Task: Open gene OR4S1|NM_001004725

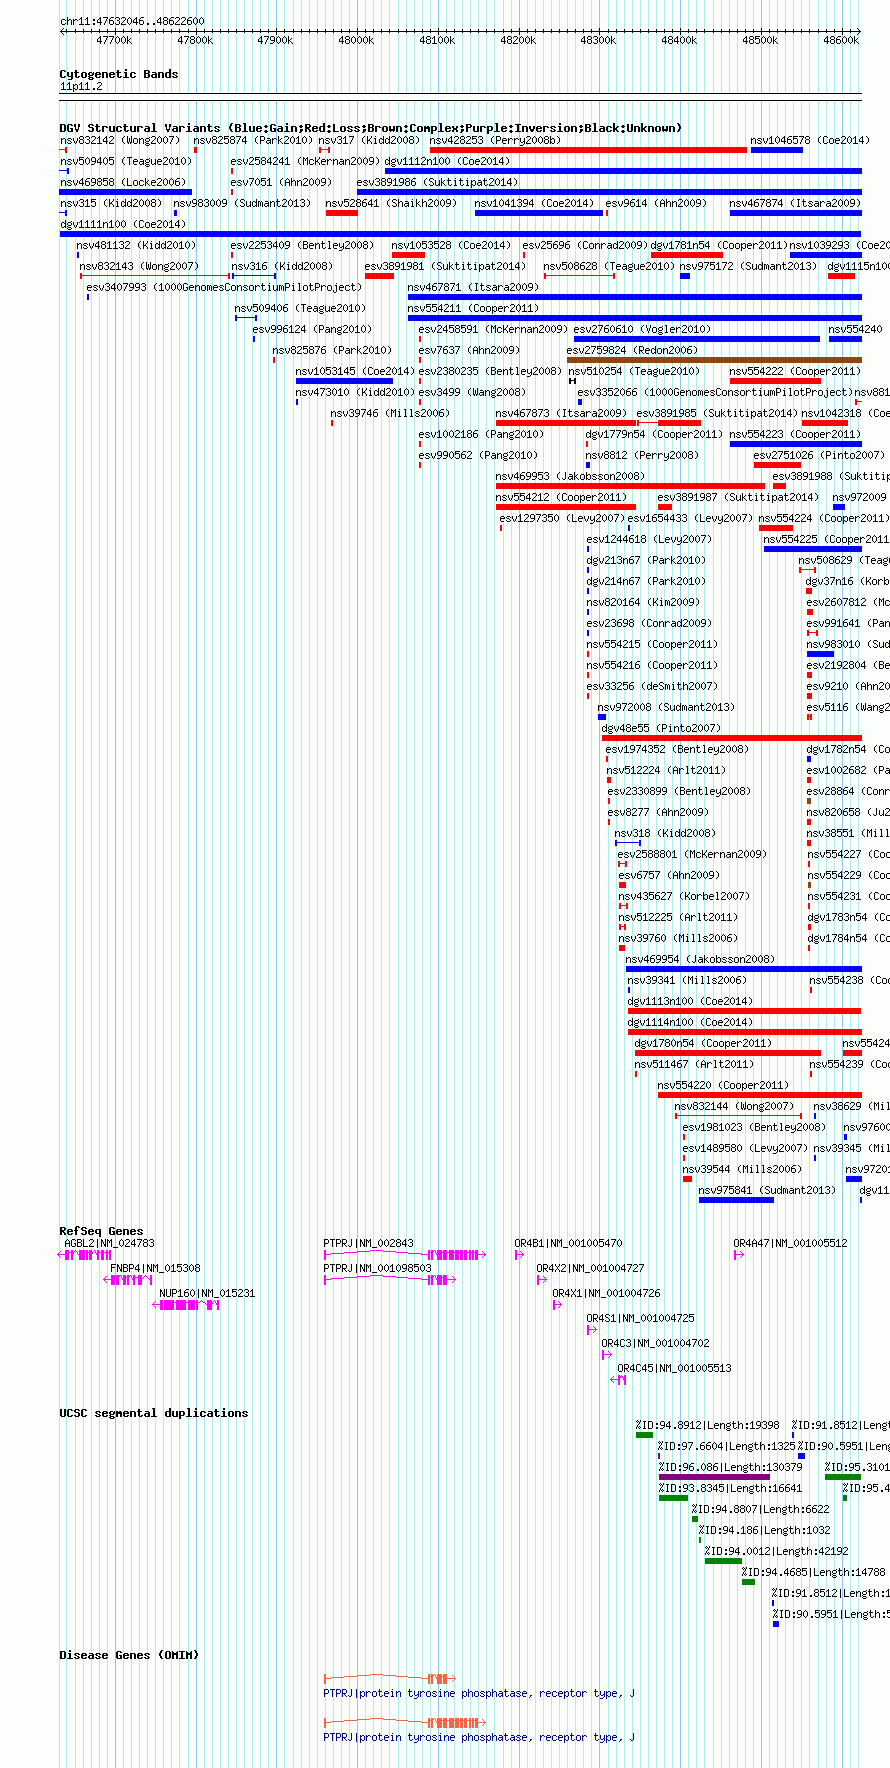Action: tap(640, 1318)
